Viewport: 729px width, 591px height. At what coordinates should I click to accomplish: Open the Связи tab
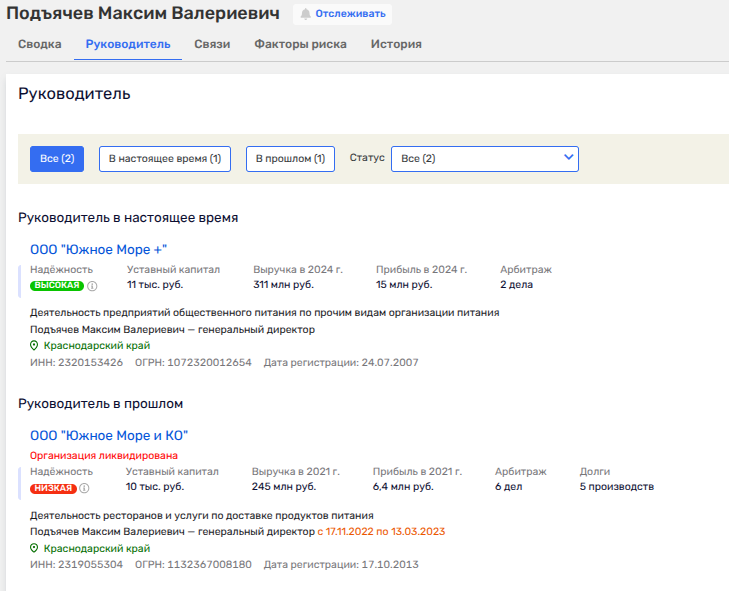pyautogui.click(x=212, y=44)
